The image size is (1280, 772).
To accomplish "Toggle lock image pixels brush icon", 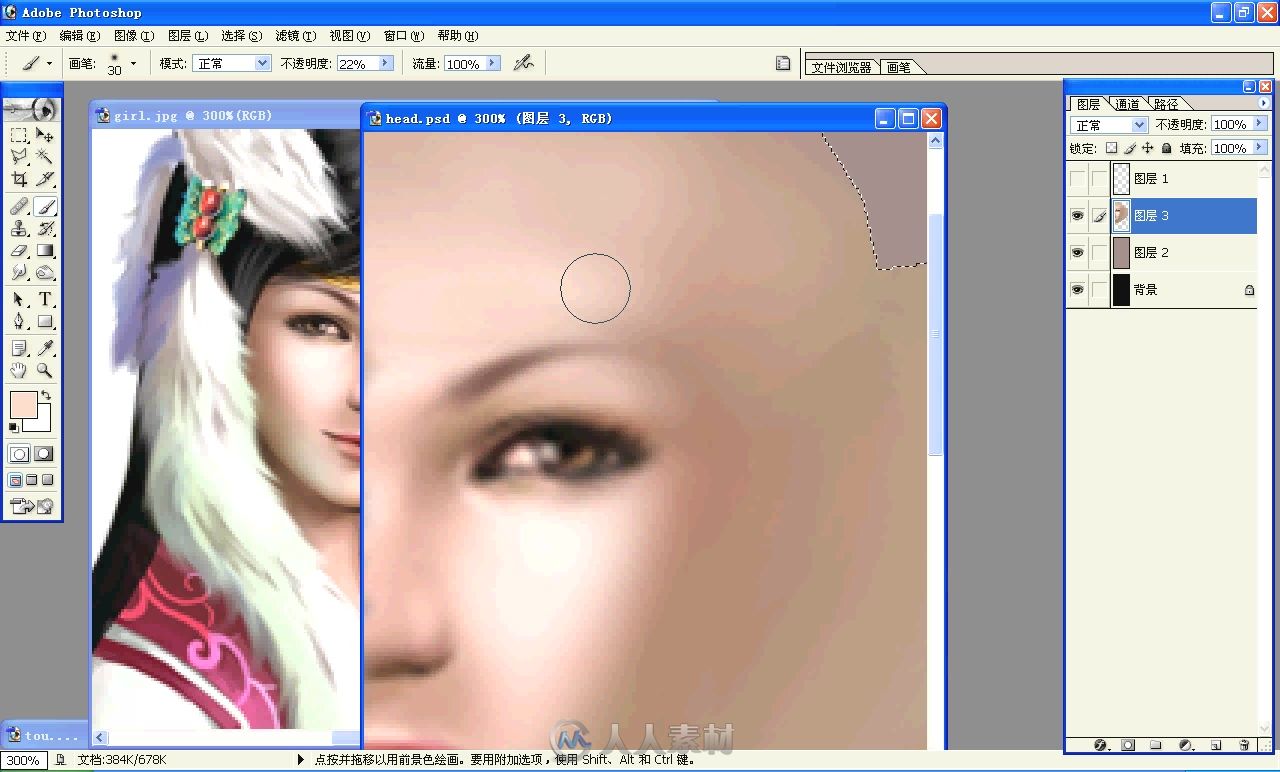I will coord(1129,148).
